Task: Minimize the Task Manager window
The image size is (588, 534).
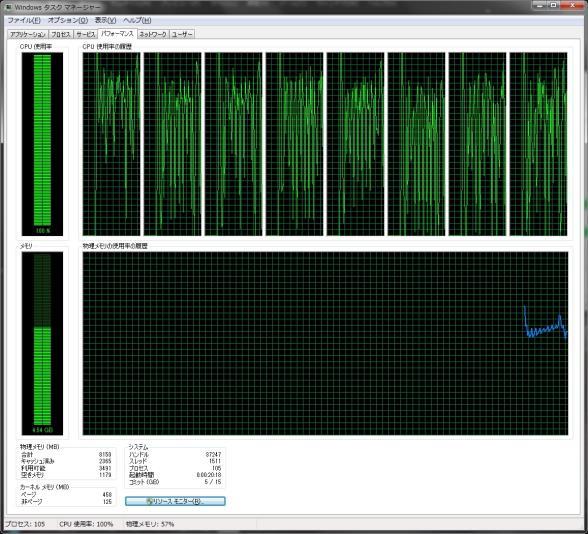Action: [540, 5]
